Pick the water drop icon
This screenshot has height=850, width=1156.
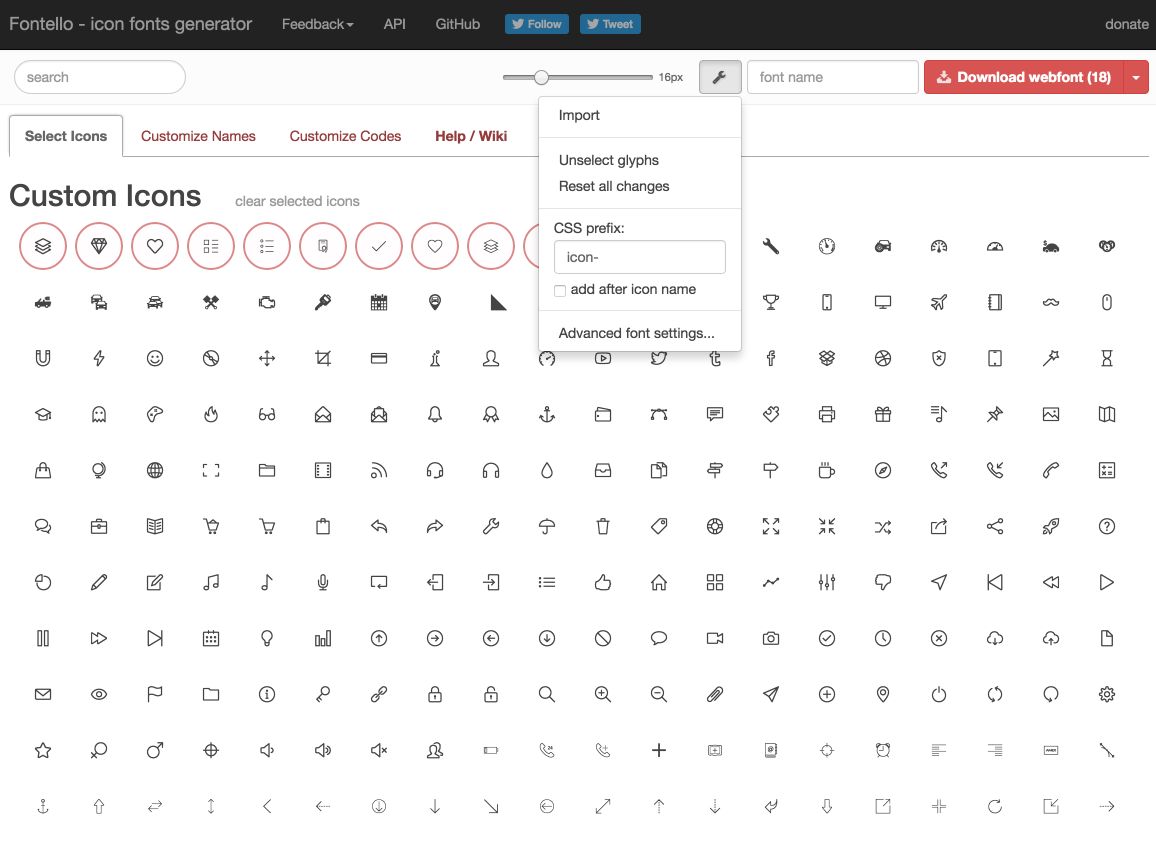pyautogui.click(x=547, y=470)
